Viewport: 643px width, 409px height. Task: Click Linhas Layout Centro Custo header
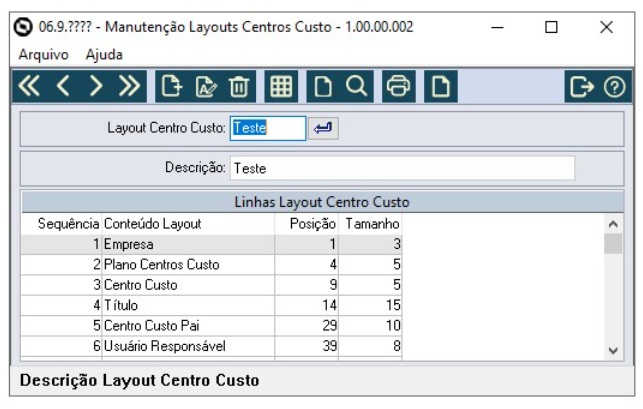(322, 202)
